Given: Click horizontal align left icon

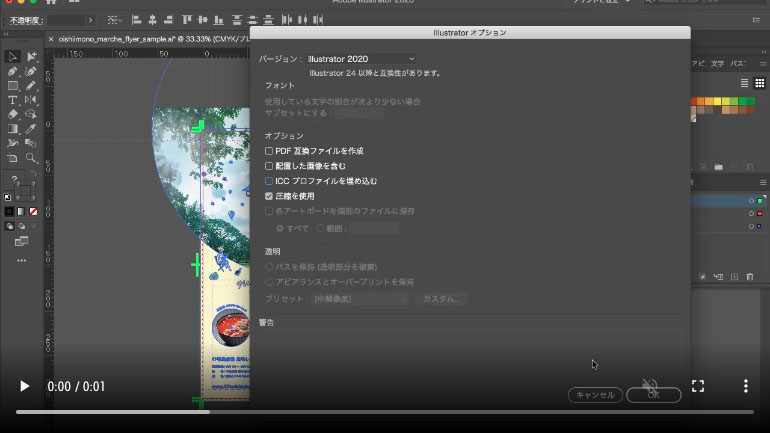Looking at the screenshot, I should (137, 20).
